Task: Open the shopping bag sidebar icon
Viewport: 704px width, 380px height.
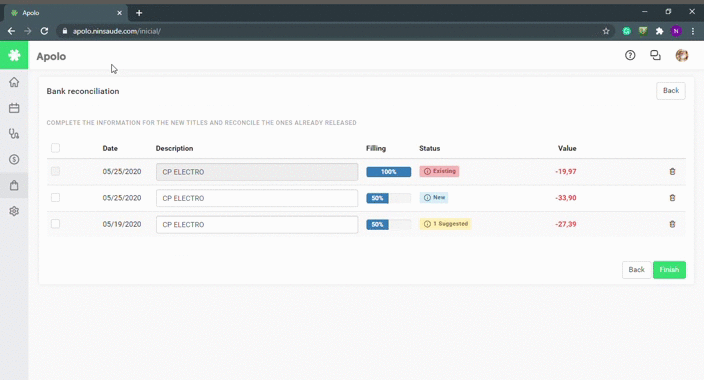Action: click(14, 185)
